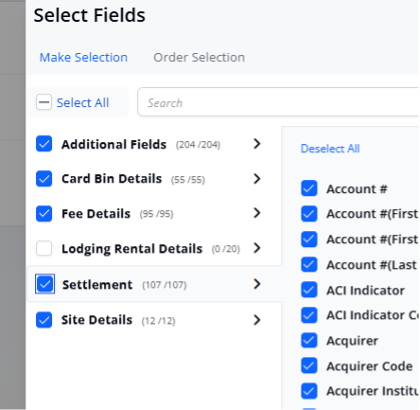Image resolution: width=420 pixels, height=410 pixels.
Task: Open the Order Selection tab
Action: (x=199, y=57)
